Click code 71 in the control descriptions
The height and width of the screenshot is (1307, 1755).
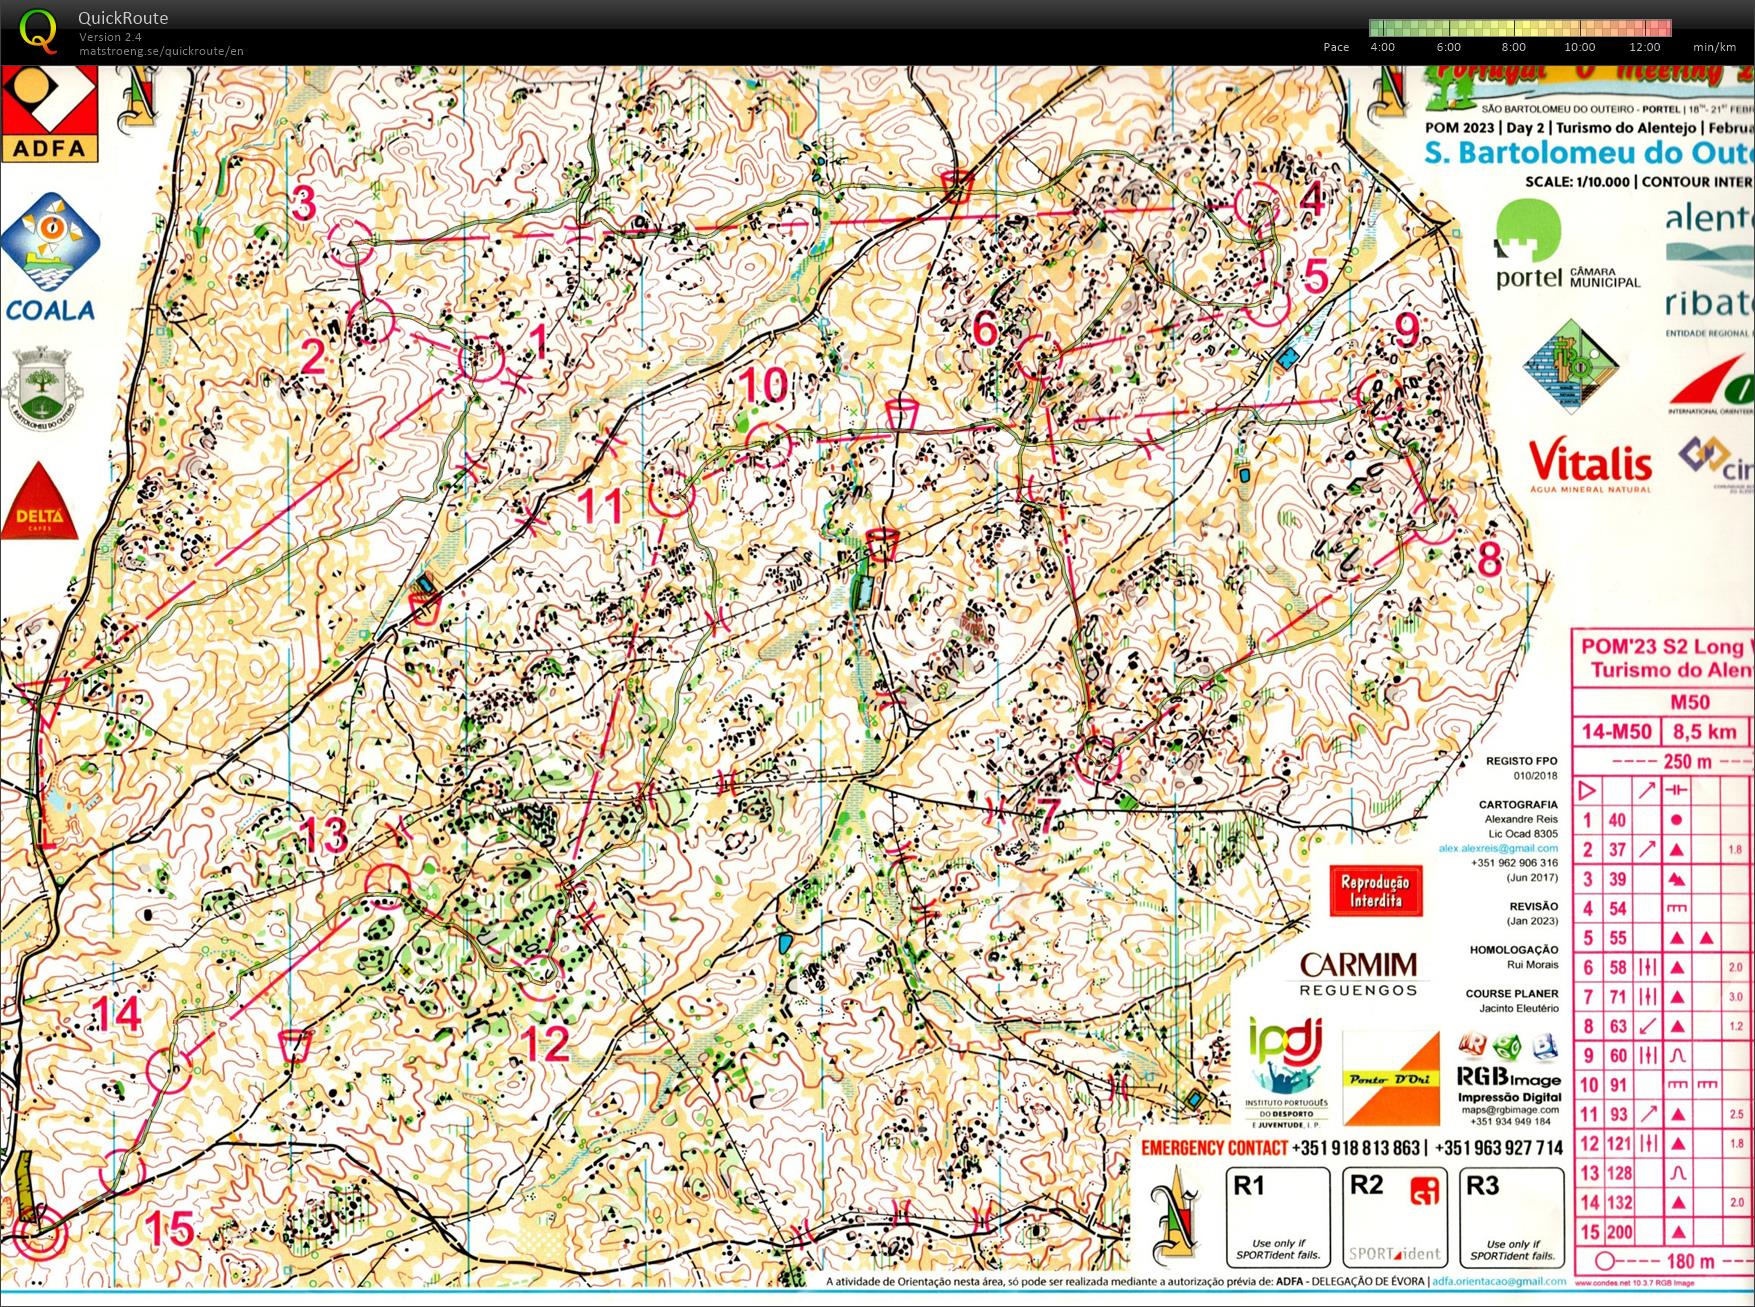coord(1617,997)
